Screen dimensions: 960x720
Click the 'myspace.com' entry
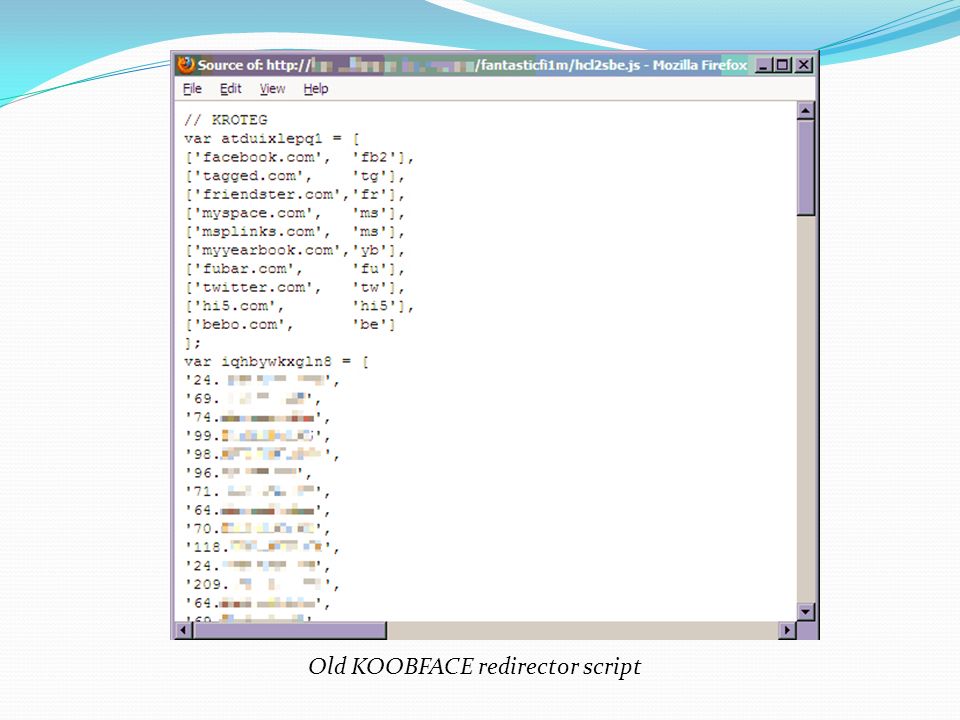[x=294, y=213]
